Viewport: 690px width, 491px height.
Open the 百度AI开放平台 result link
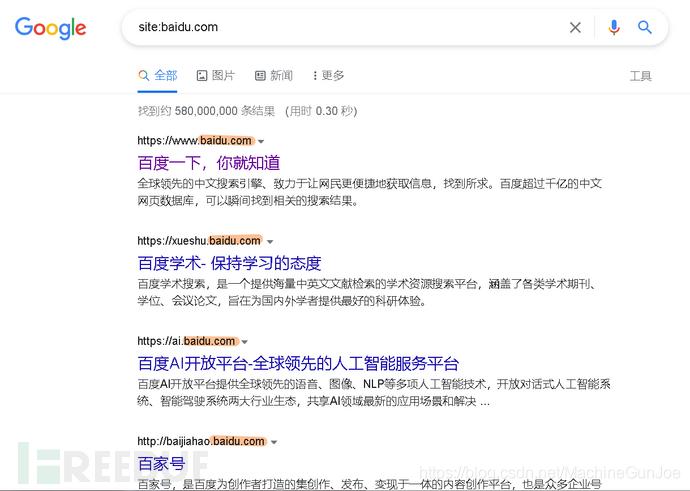[x=298, y=363]
